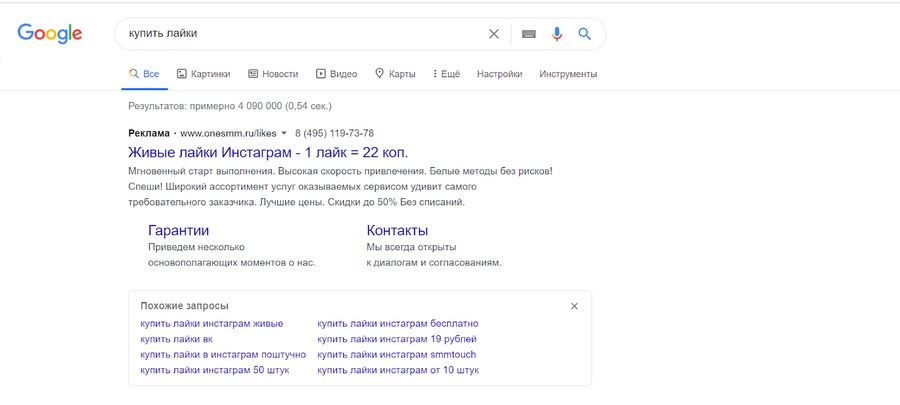900x405 pixels.
Task: Click the www.onesmm.ru/likes ad URL
Action: tap(228, 134)
